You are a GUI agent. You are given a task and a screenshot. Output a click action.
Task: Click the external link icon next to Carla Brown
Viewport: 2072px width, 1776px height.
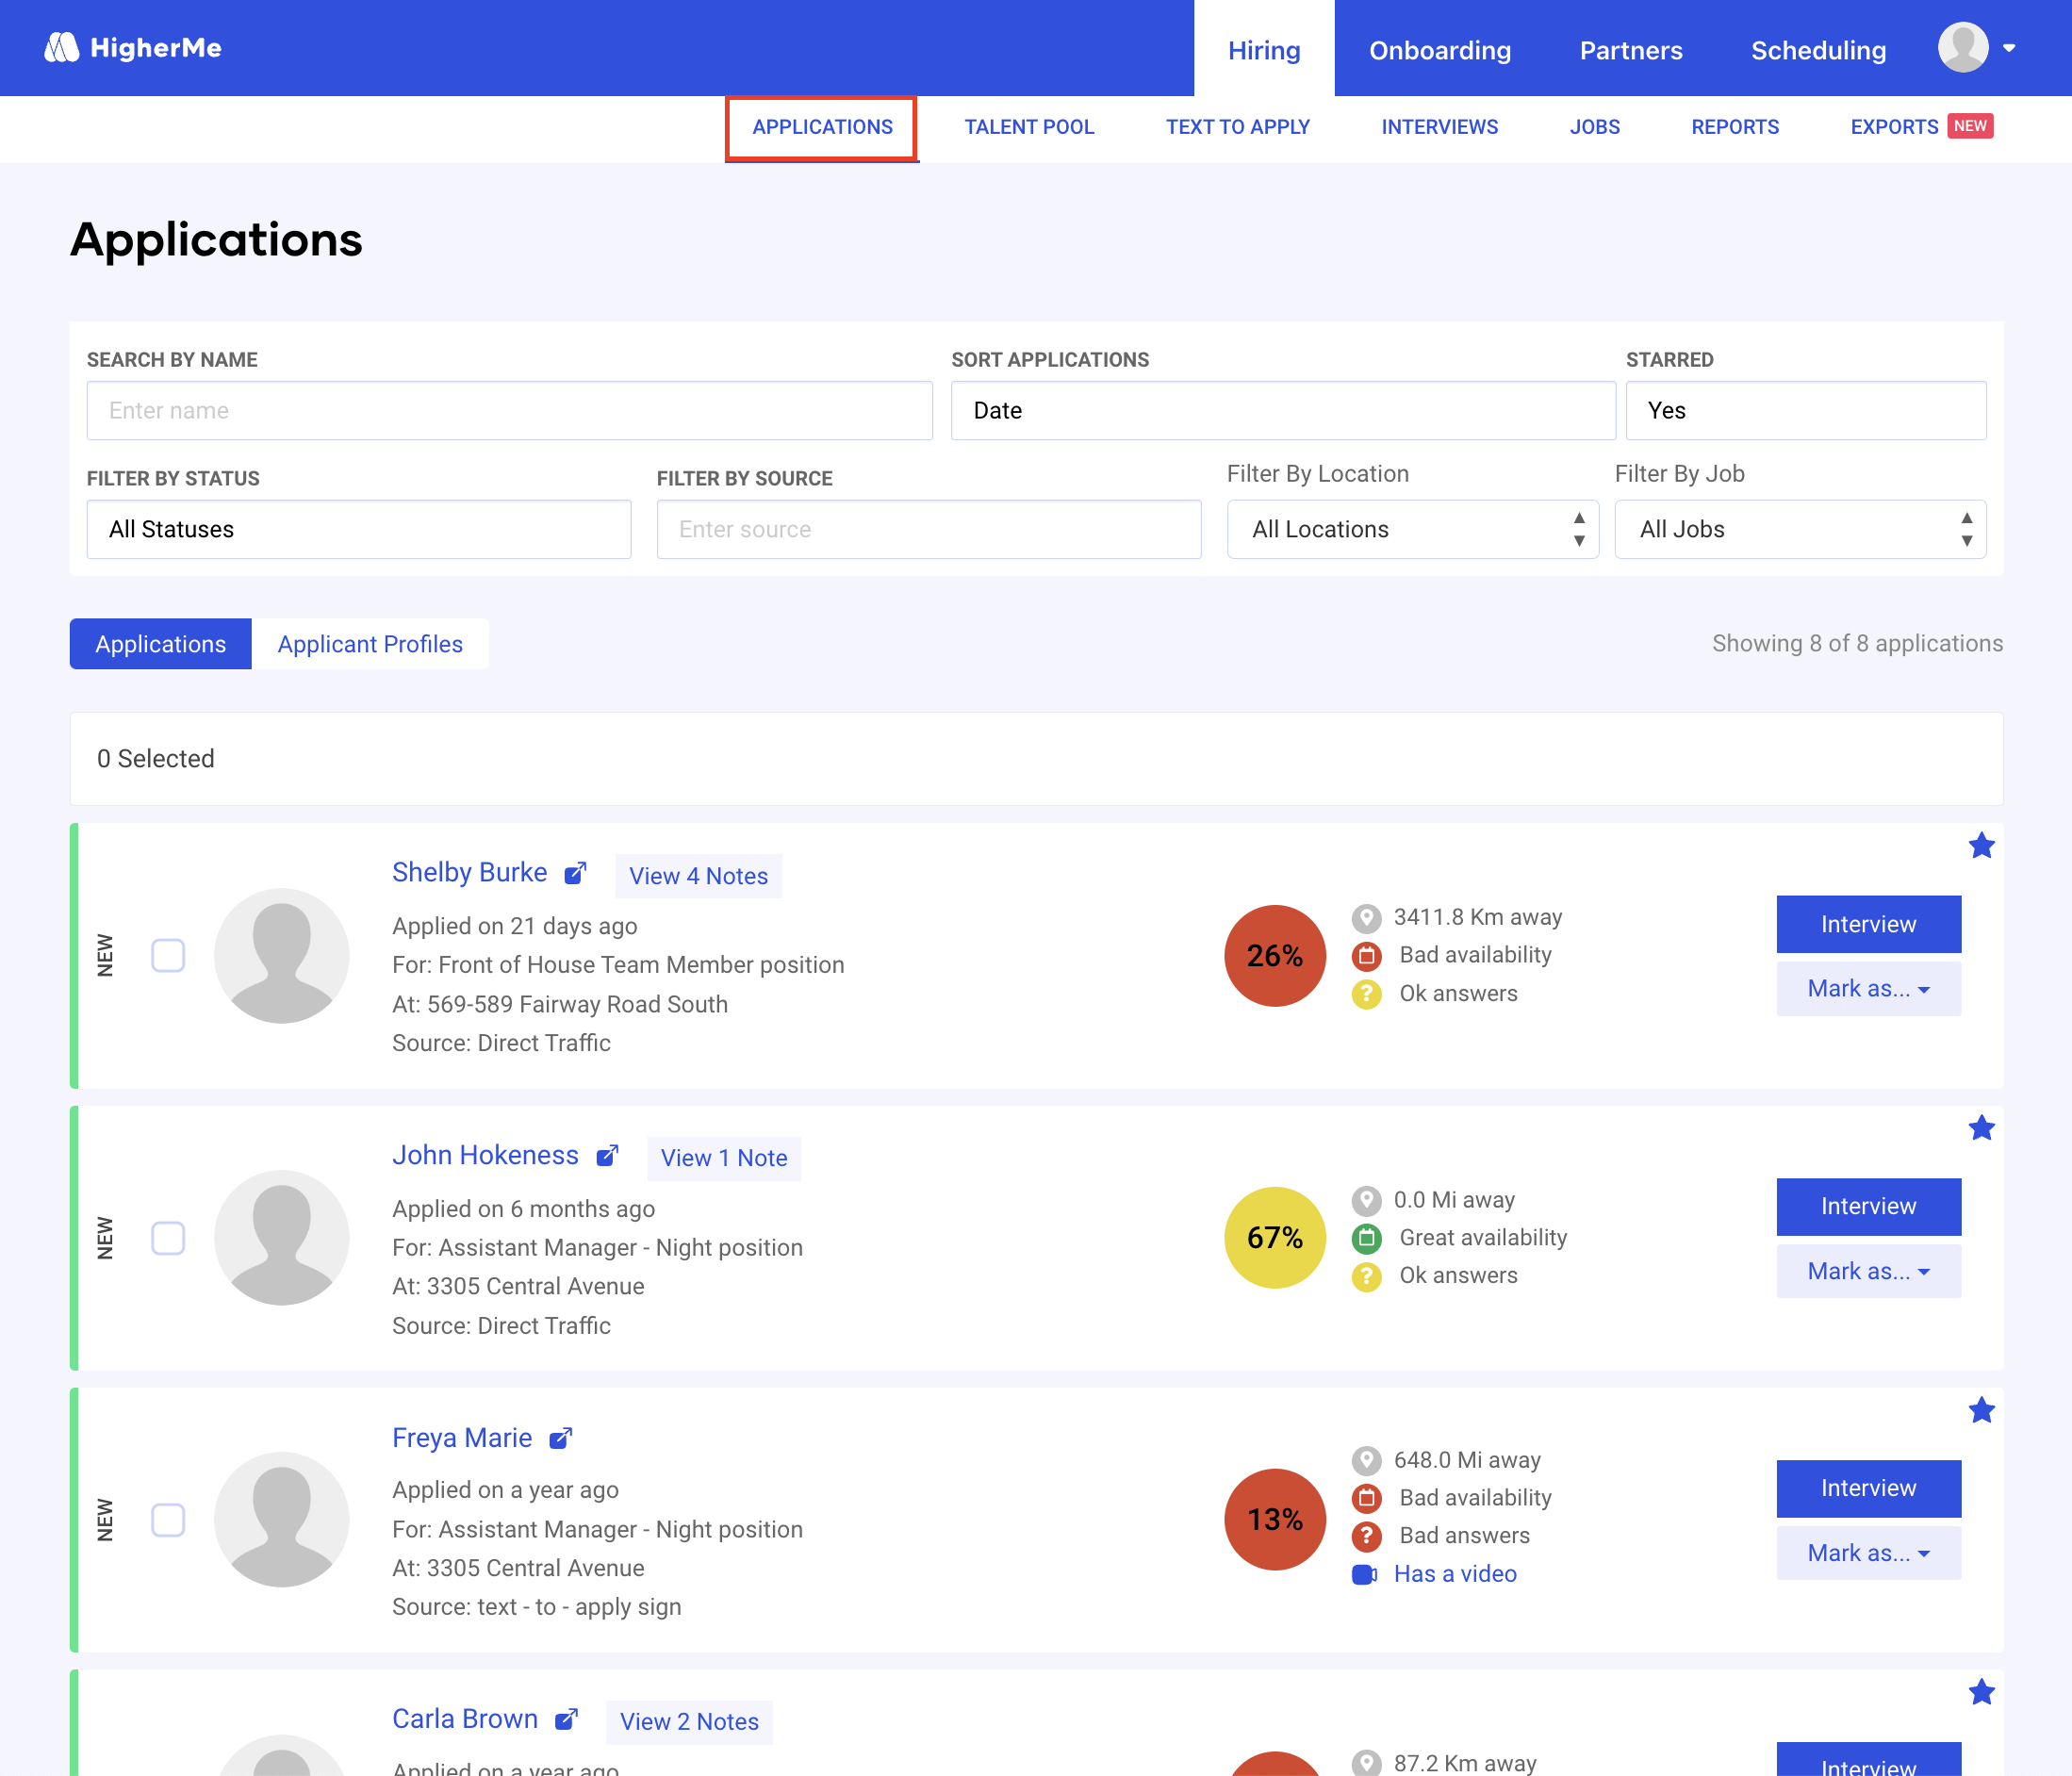click(x=566, y=1719)
